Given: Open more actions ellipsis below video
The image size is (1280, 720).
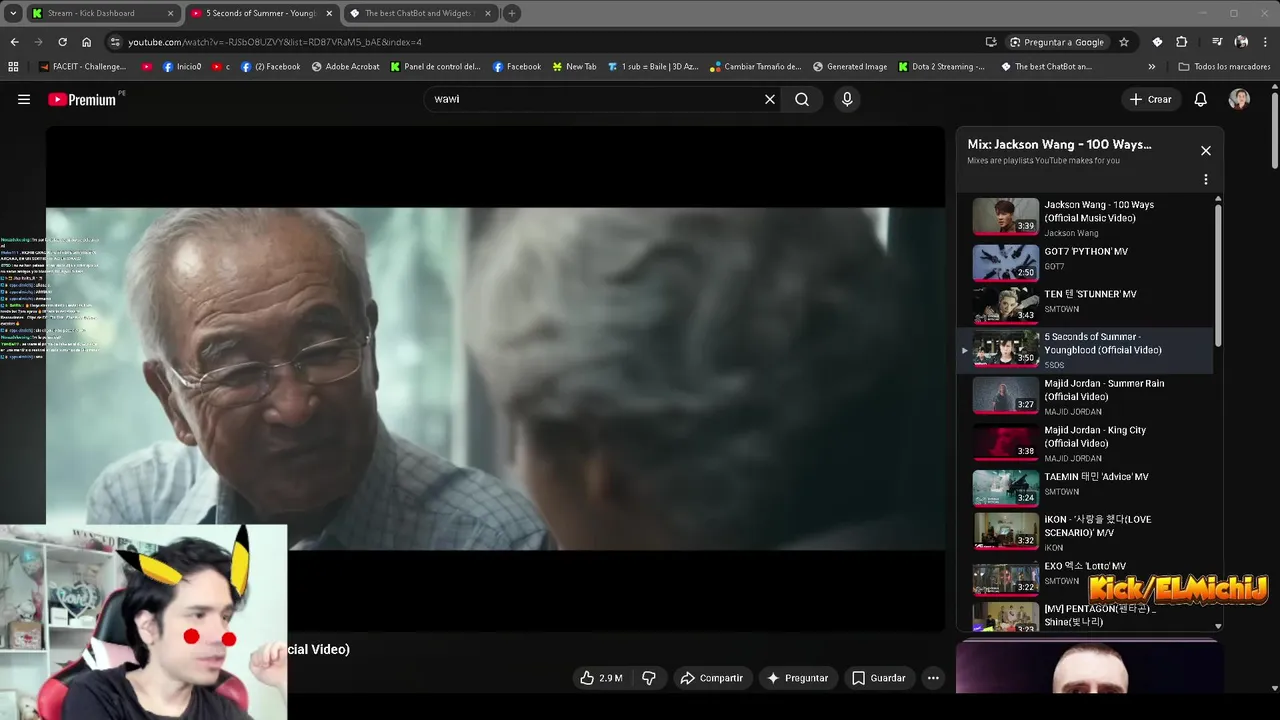Looking at the screenshot, I should (x=933, y=678).
